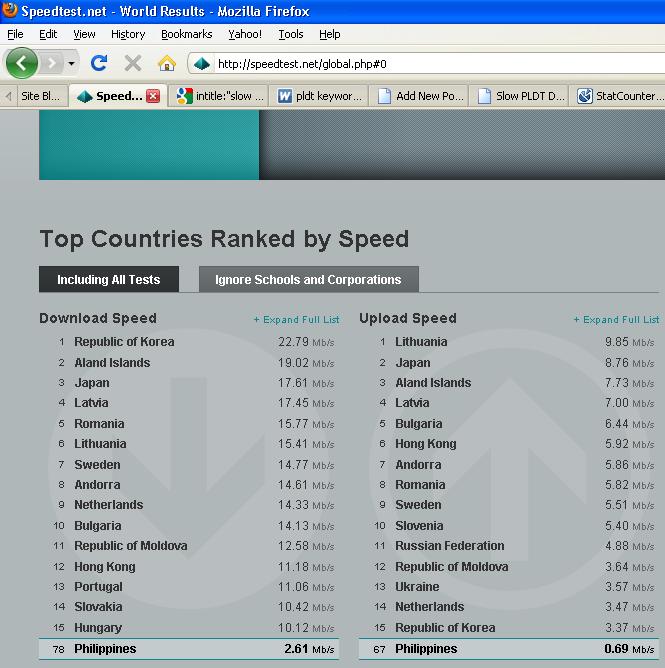Click Republic of Moldova in Download list
Screen dimensions: 665x668
click(130, 546)
